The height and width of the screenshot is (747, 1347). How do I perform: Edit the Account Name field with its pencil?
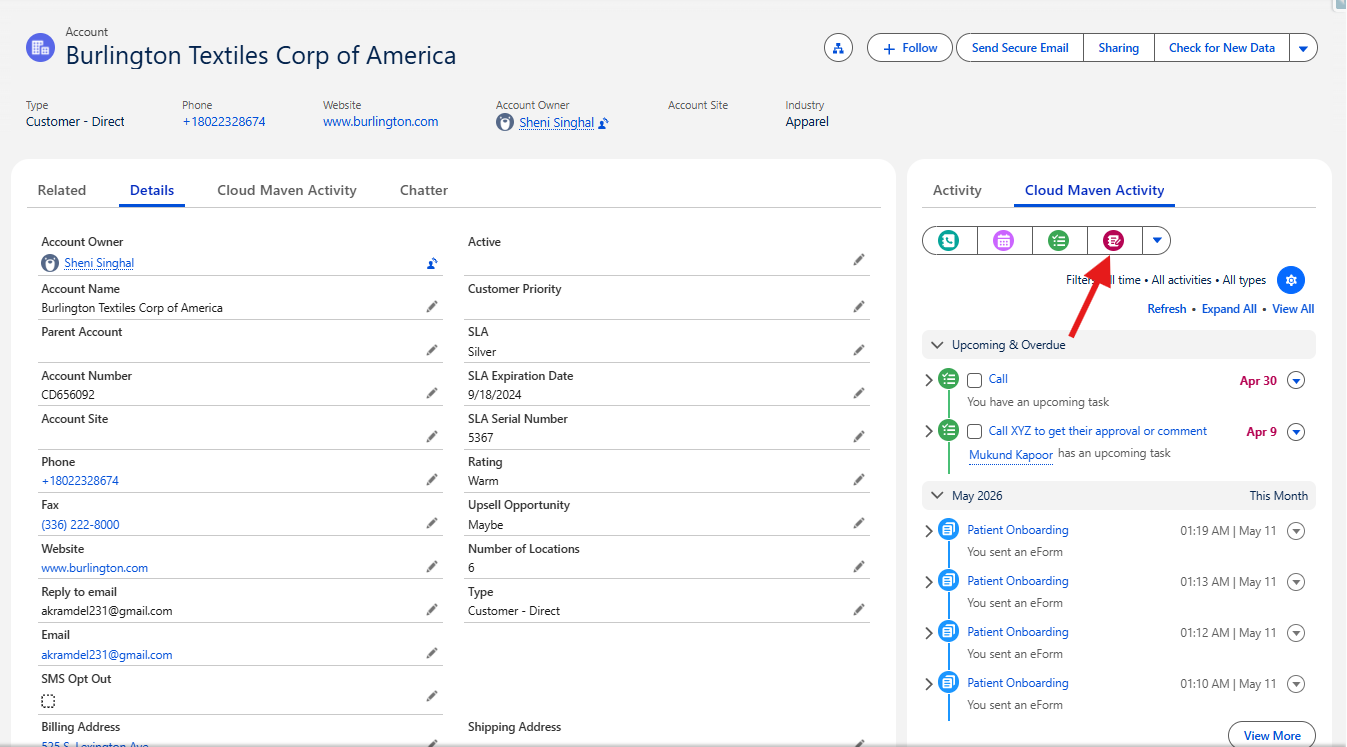pyautogui.click(x=432, y=307)
